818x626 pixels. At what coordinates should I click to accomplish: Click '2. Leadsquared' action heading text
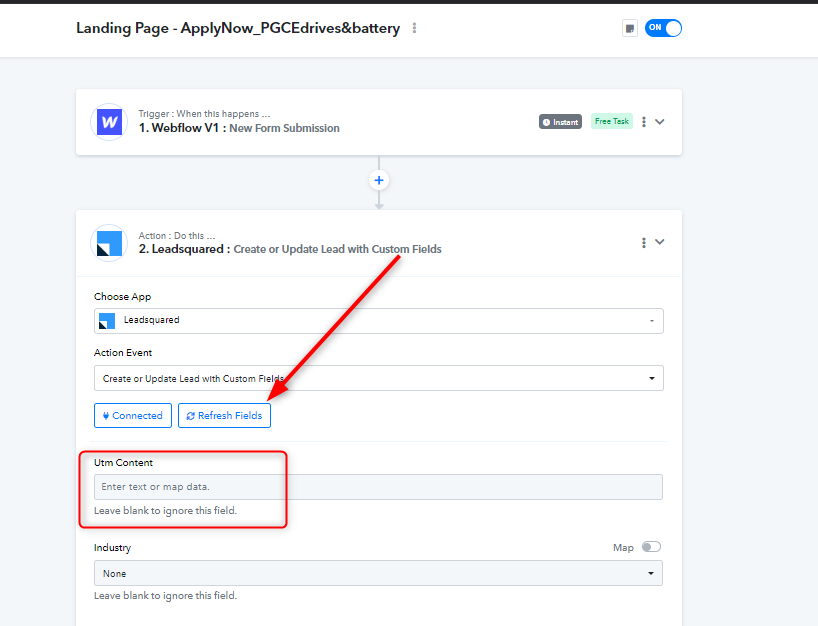pos(181,249)
